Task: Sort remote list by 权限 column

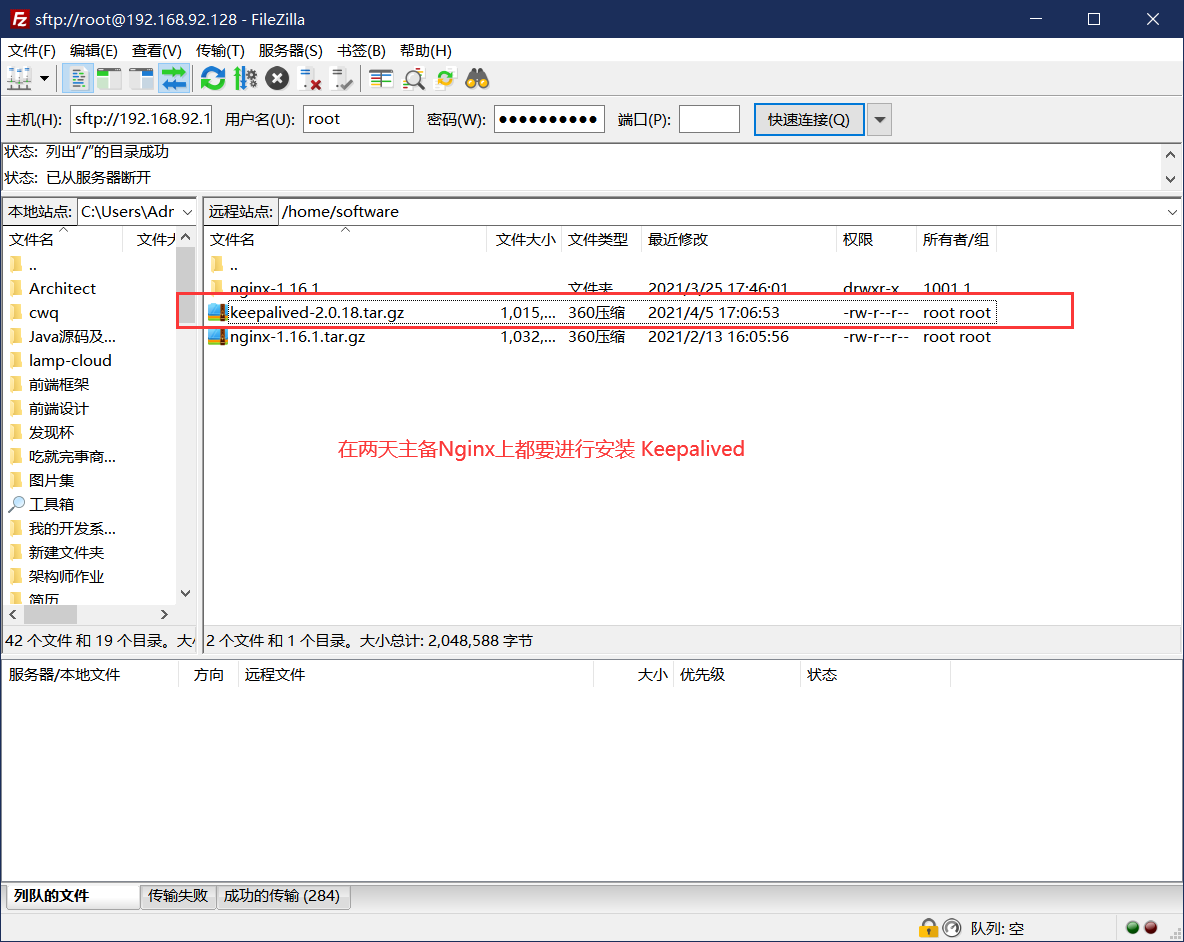Action: pyautogui.click(x=876, y=239)
